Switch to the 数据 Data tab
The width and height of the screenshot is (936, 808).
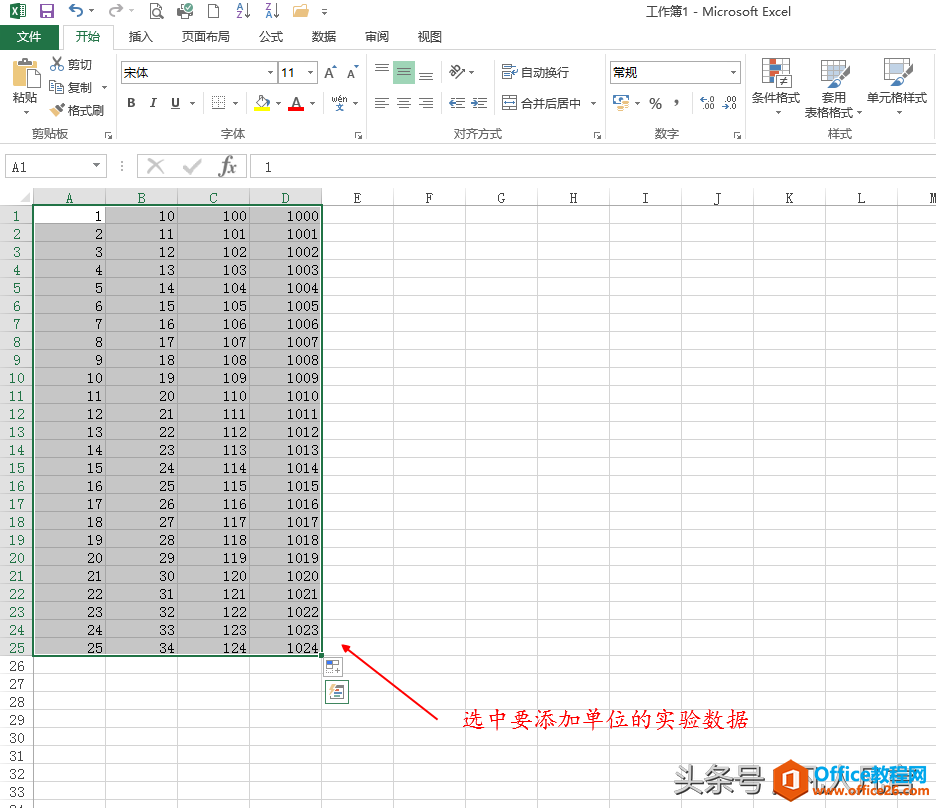click(x=324, y=36)
